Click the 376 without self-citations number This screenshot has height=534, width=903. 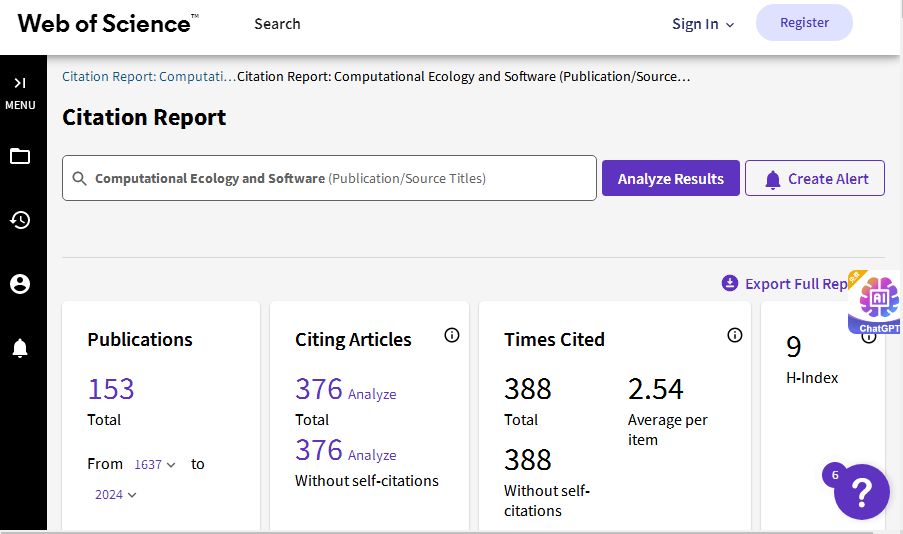pyautogui.click(x=319, y=450)
